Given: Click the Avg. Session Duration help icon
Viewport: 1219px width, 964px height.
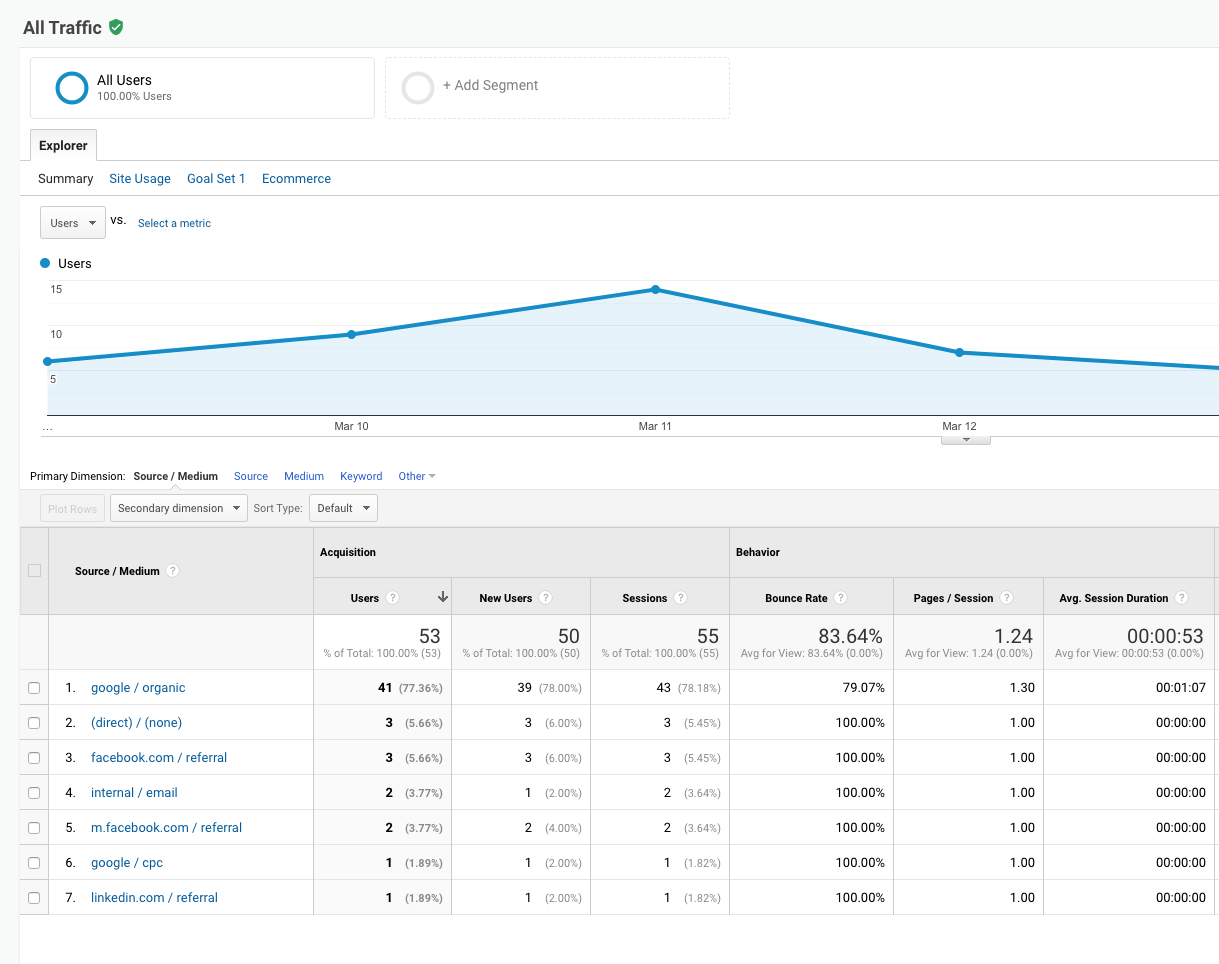Looking at the screenshot, I should [x=1181, y=597].
